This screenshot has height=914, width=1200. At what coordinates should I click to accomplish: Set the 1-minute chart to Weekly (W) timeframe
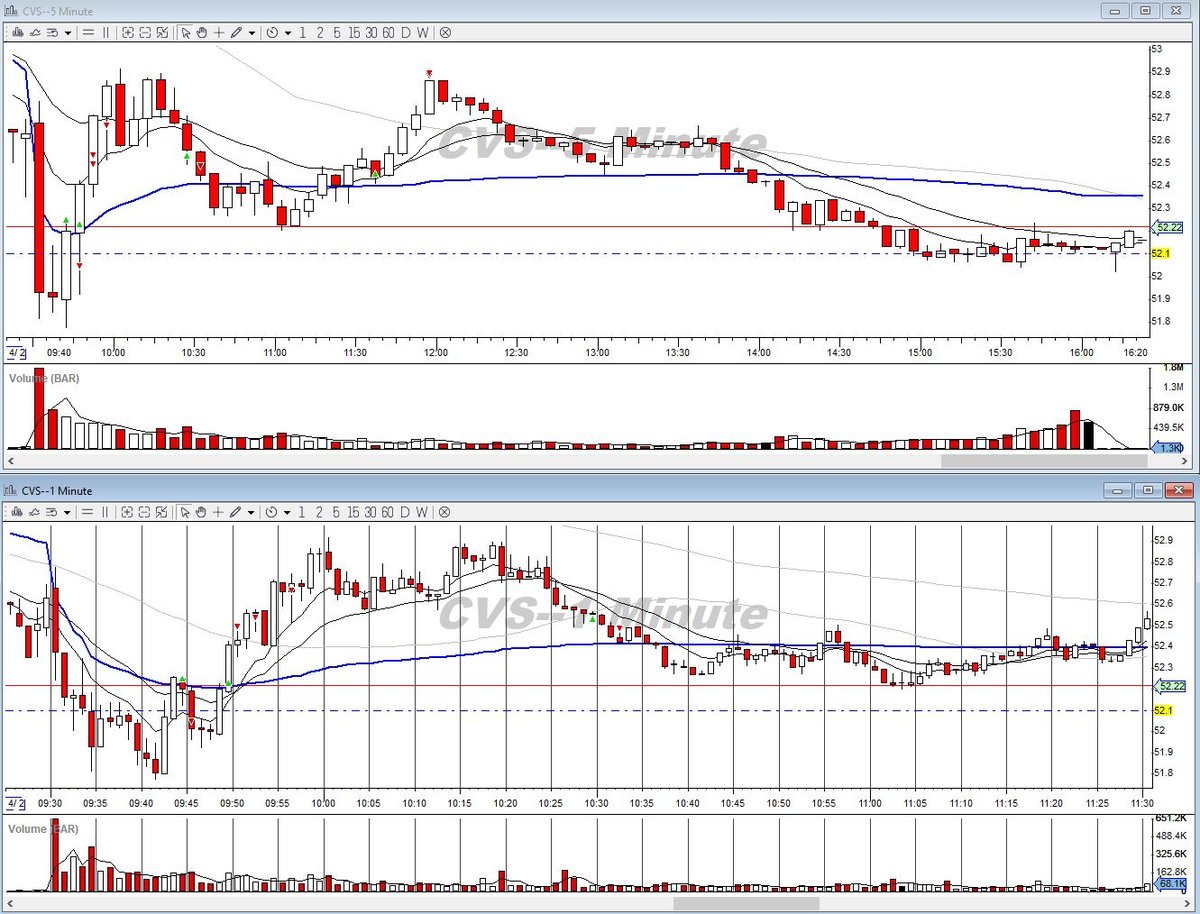point(422,511)
